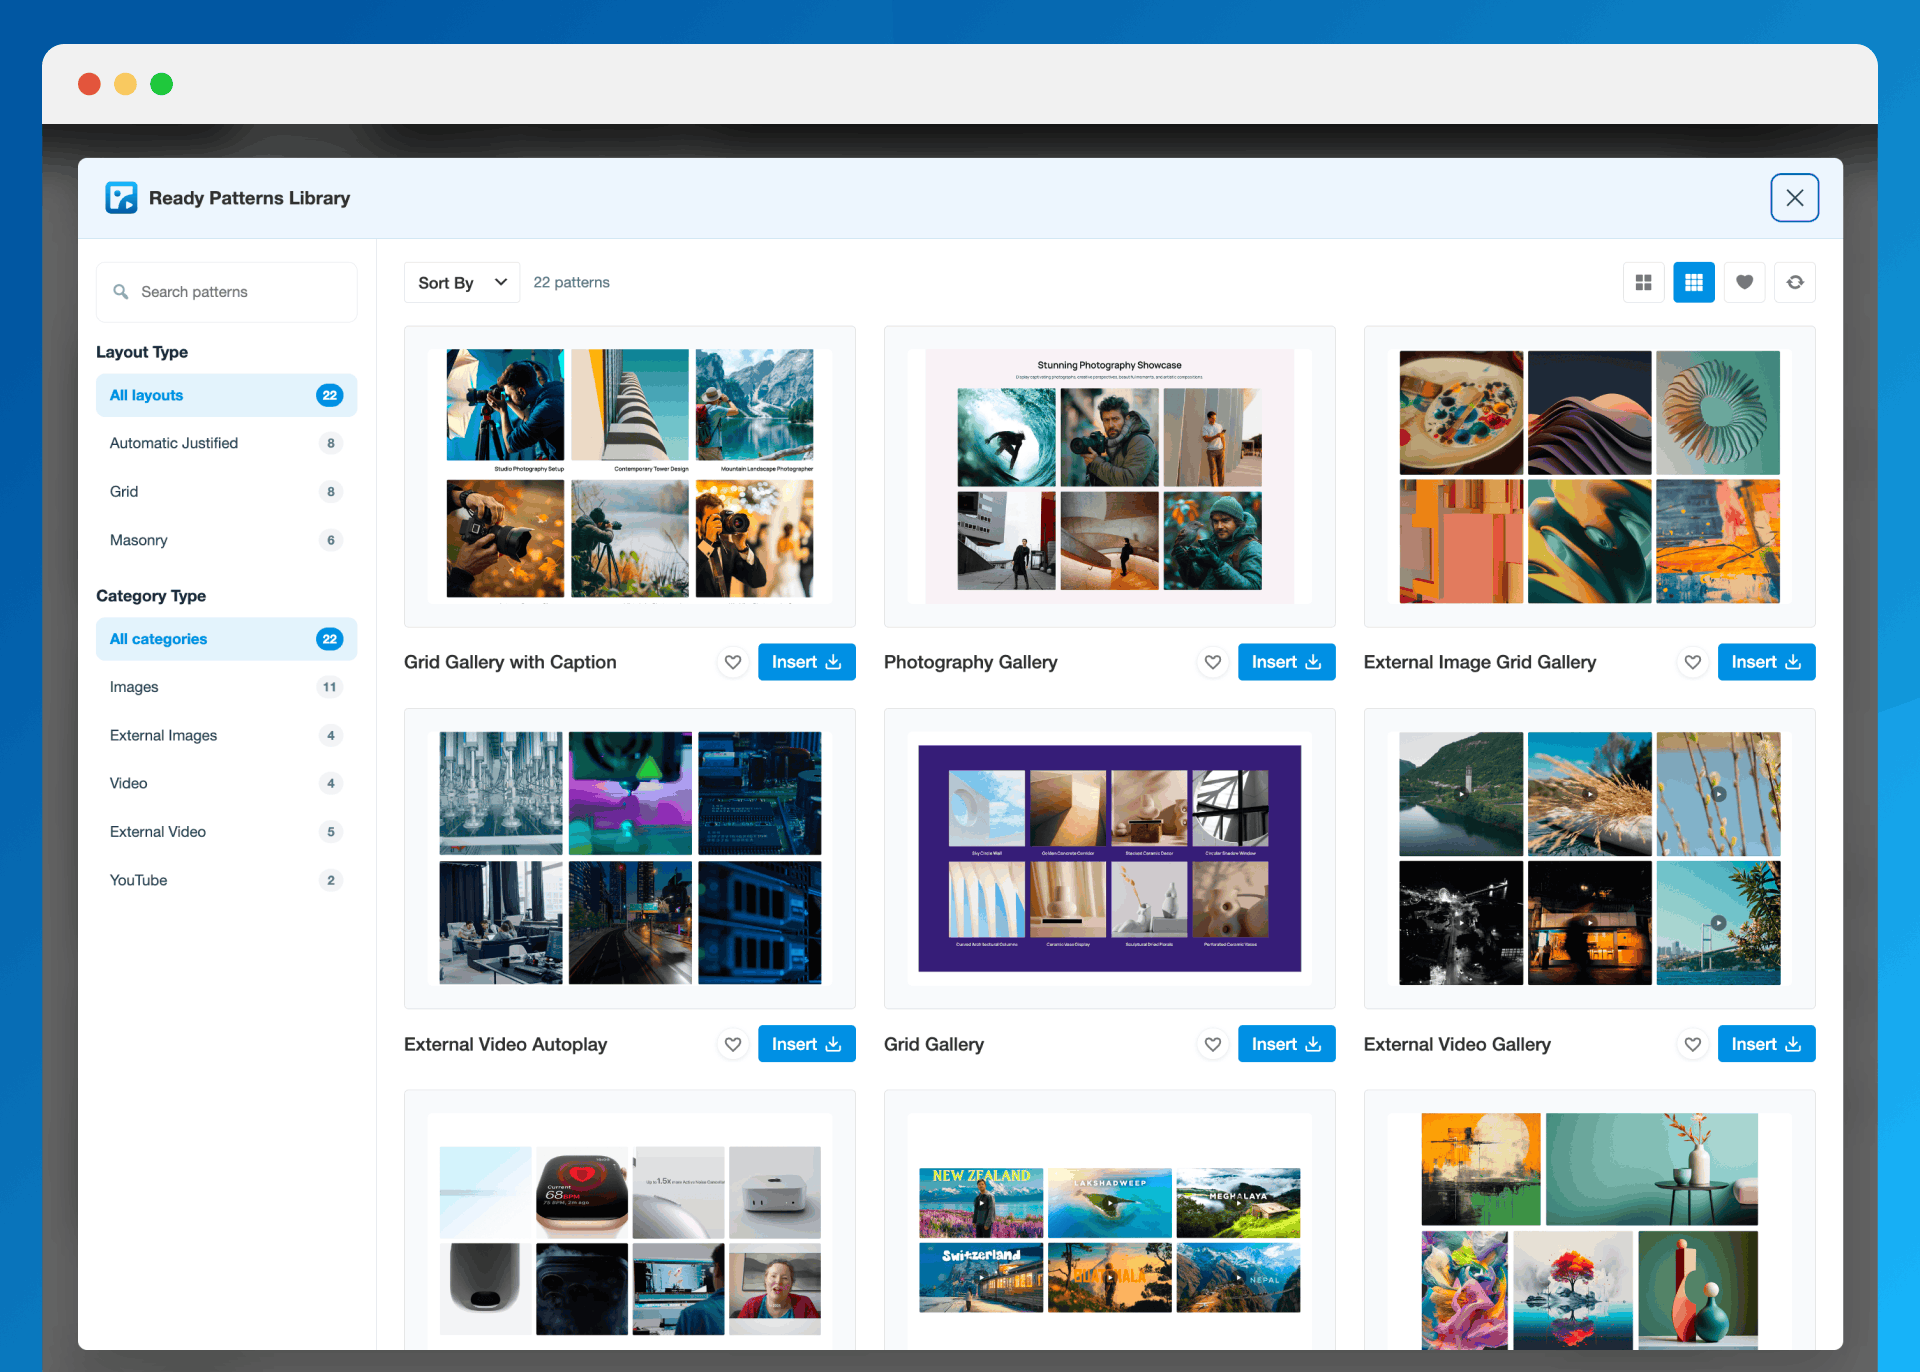Filter by External Images category

coord(226,735)
